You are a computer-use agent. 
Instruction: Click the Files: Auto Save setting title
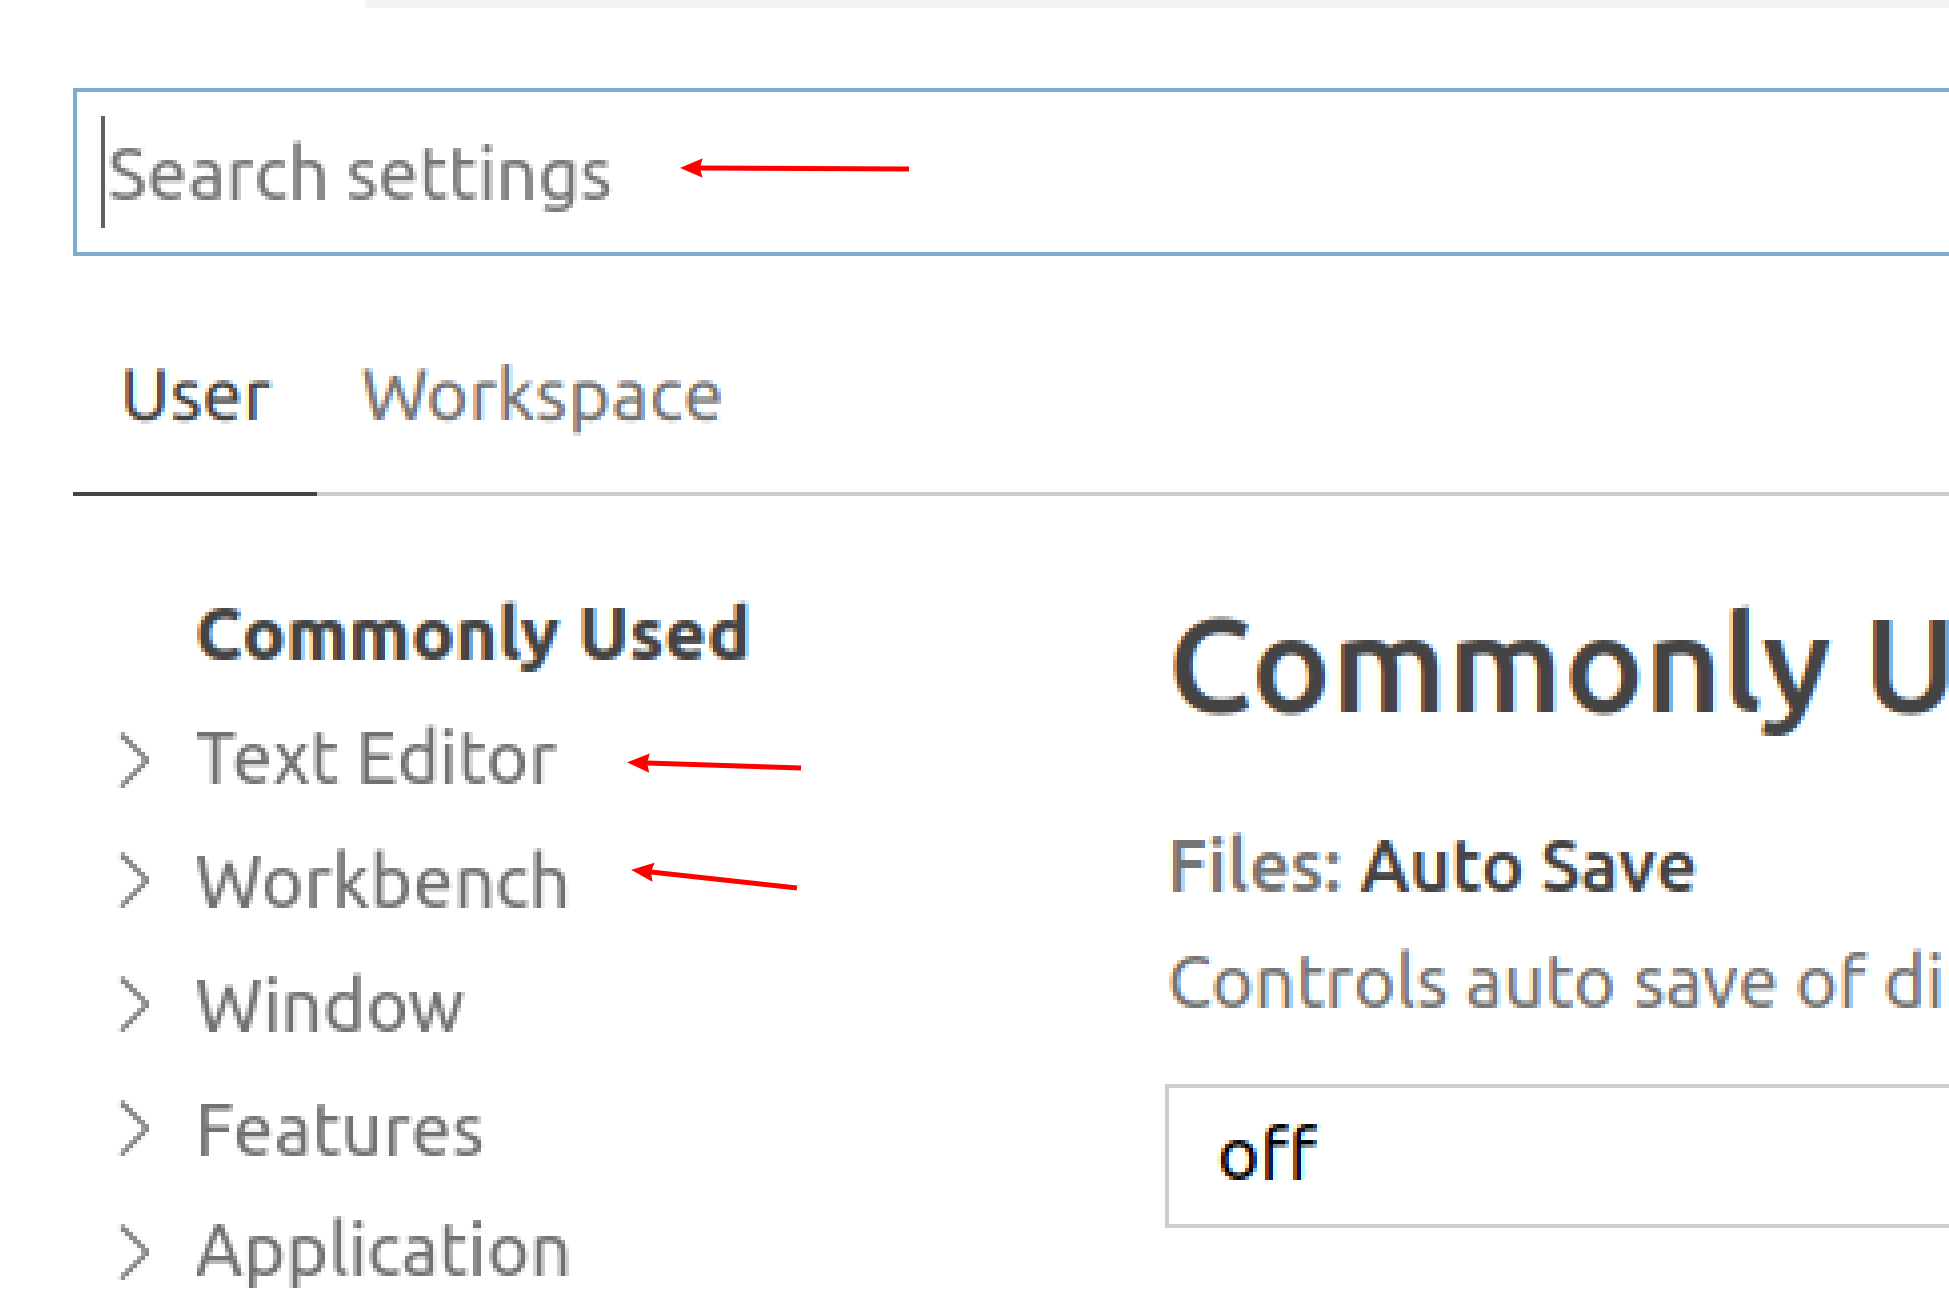1430,866
